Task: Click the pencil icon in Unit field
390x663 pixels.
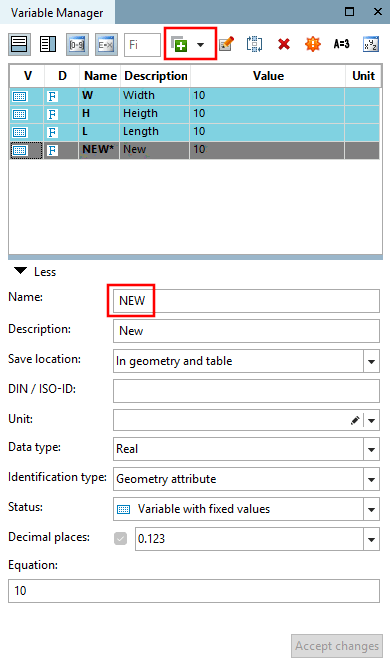Action: click(355, 421)
